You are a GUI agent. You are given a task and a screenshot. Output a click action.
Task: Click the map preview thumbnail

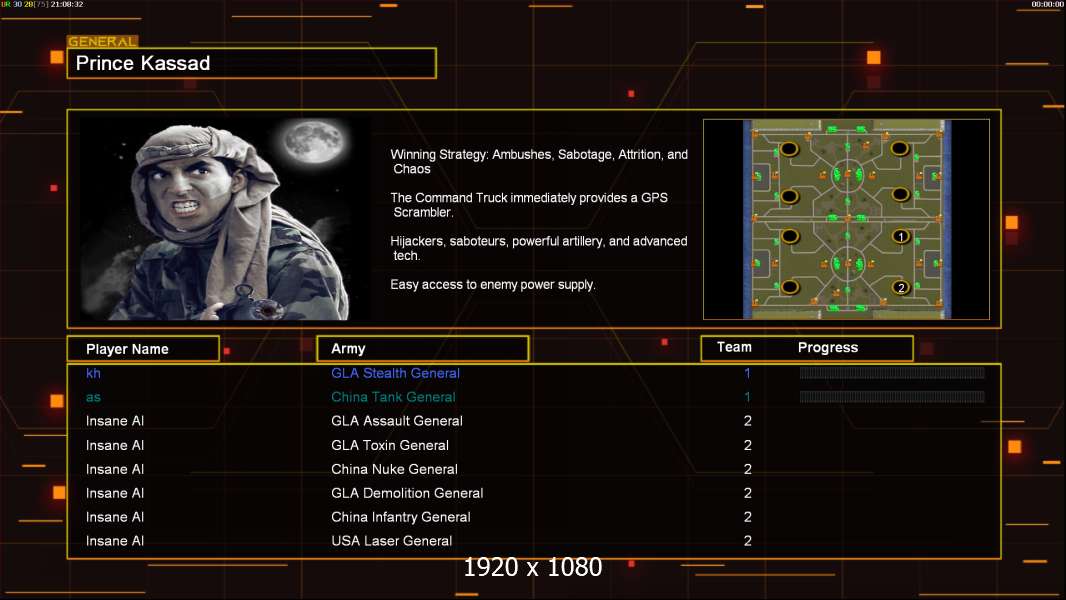click(x=846, y=219)
